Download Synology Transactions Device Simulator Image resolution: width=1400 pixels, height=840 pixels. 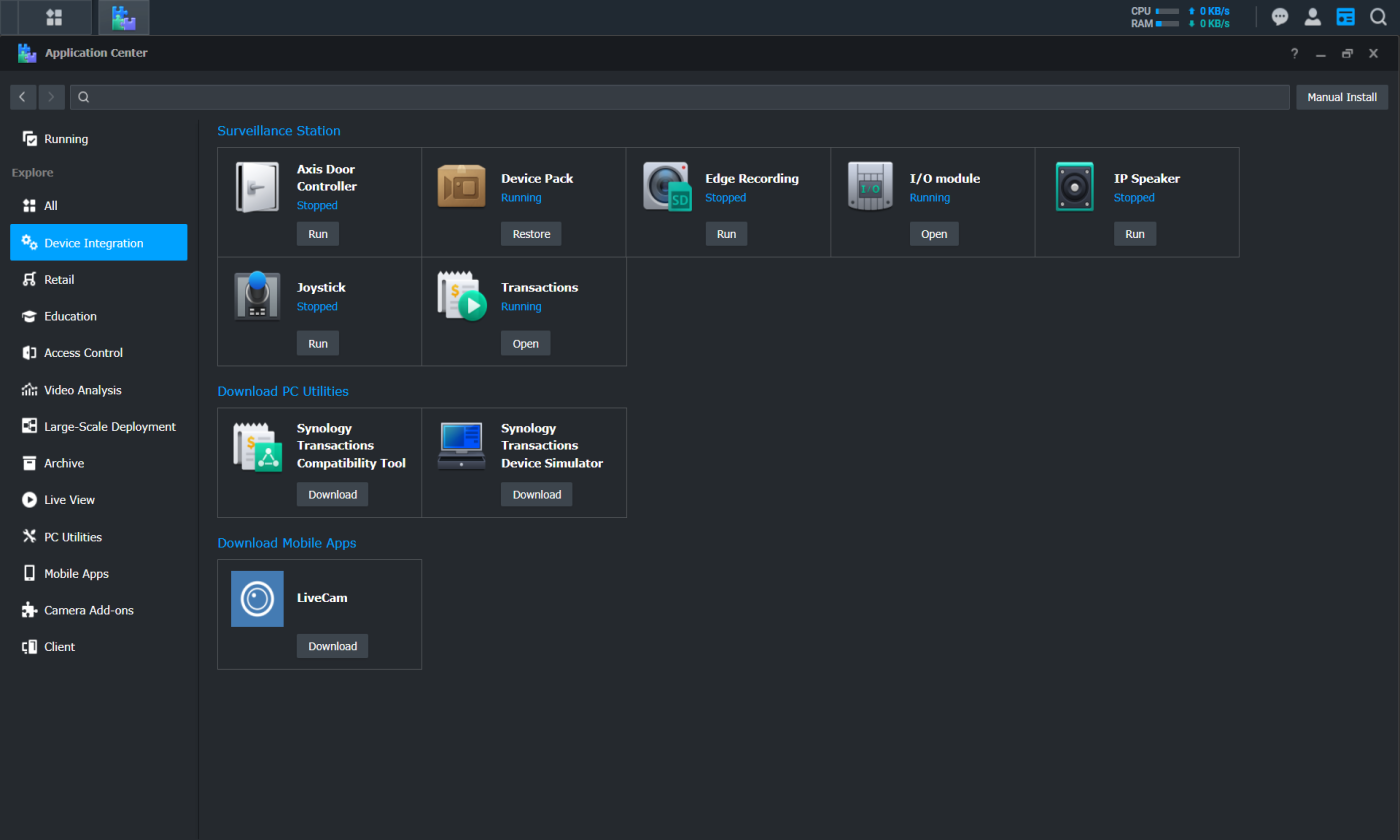click(537, 494)
